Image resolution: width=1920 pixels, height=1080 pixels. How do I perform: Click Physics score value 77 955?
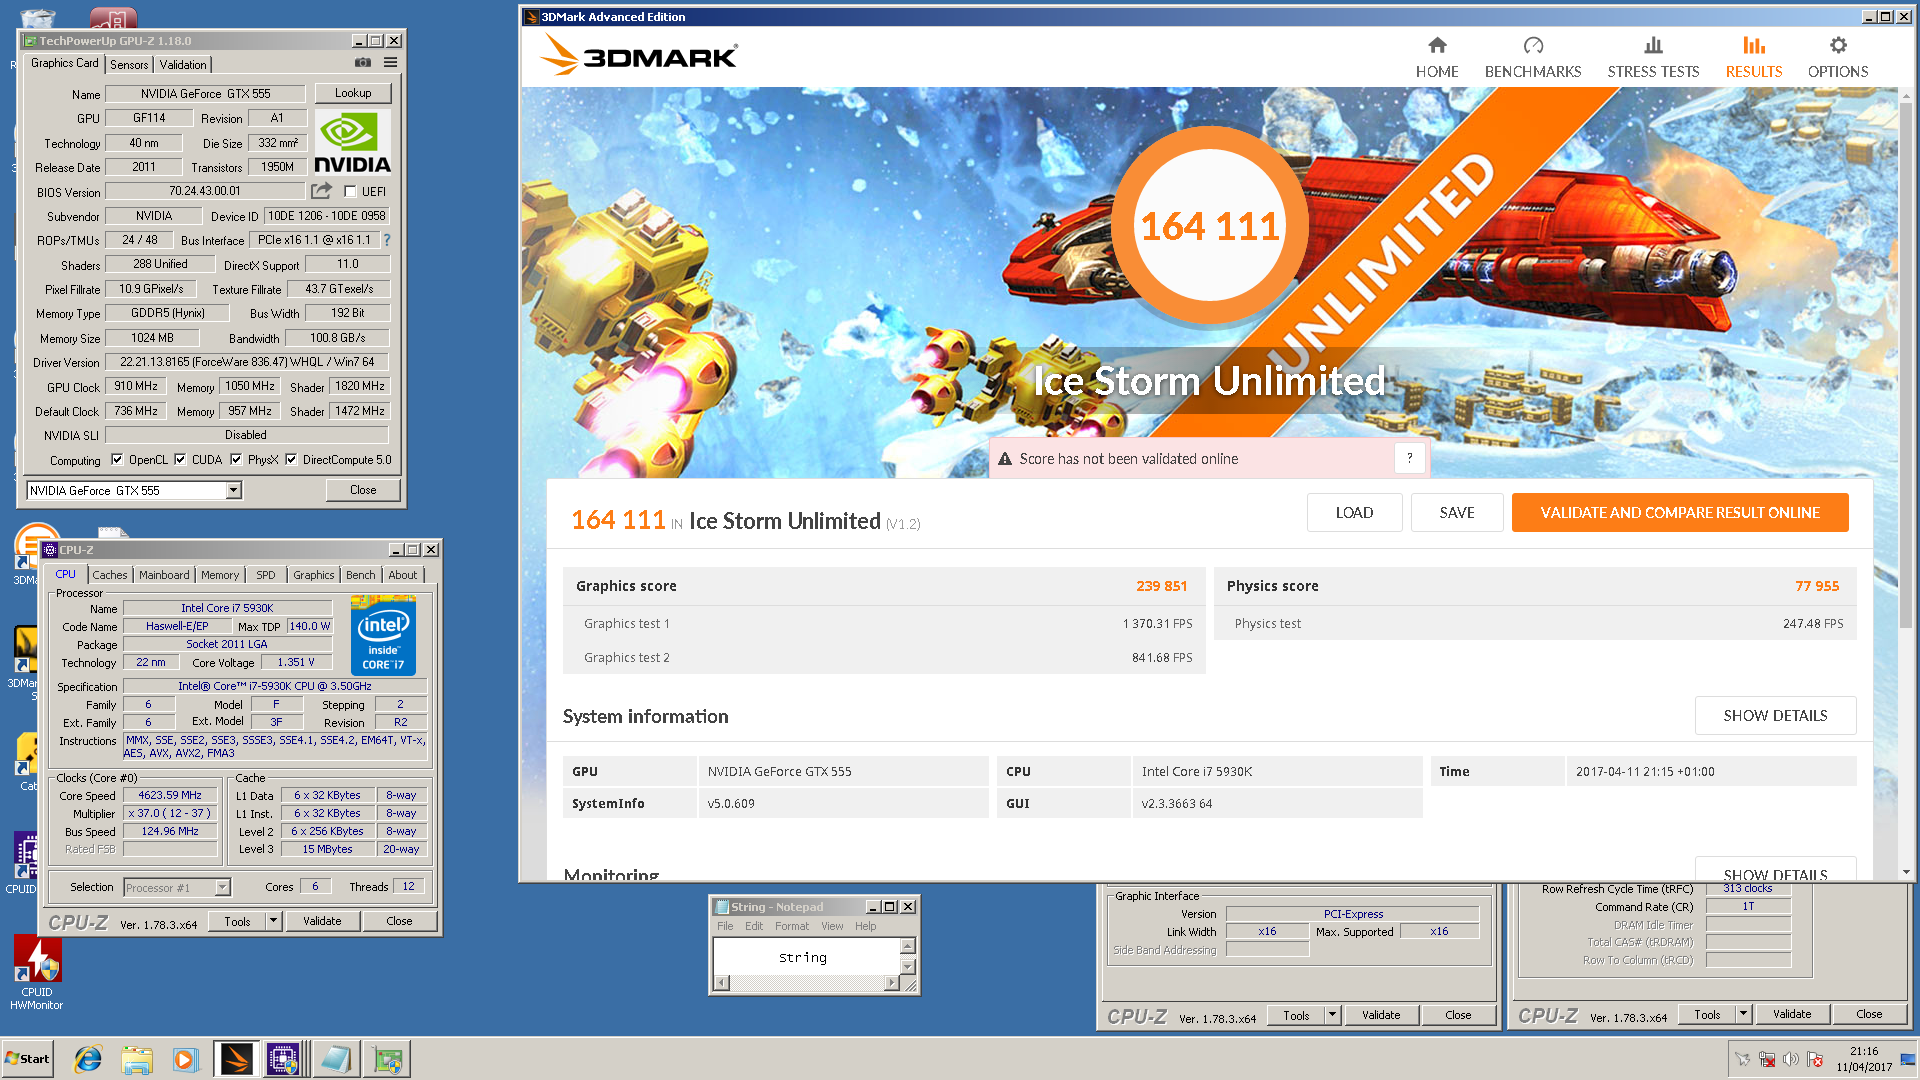[1817, 586]
